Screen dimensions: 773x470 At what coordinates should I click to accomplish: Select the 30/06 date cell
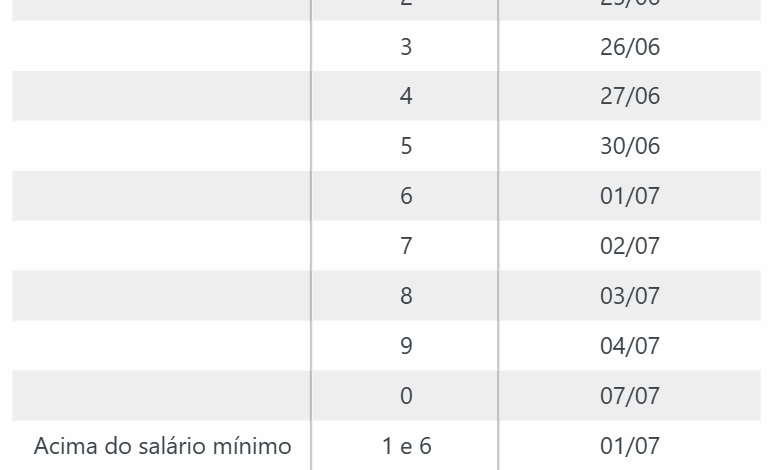630,146
